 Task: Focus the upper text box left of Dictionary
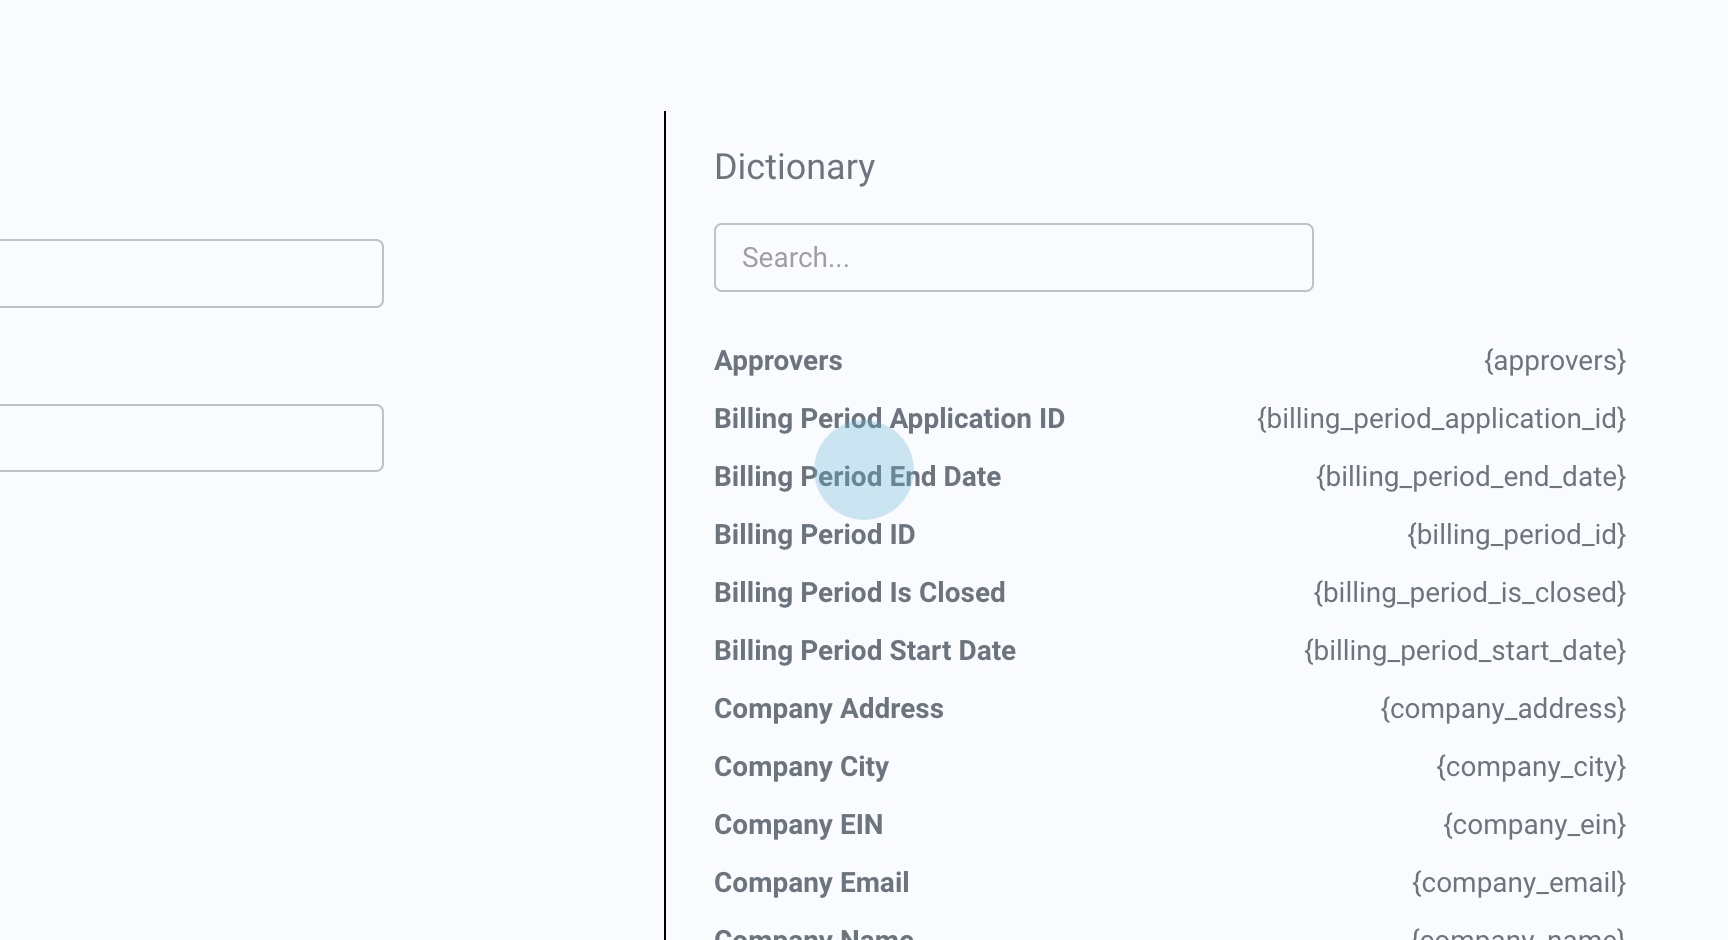point(190,273)
